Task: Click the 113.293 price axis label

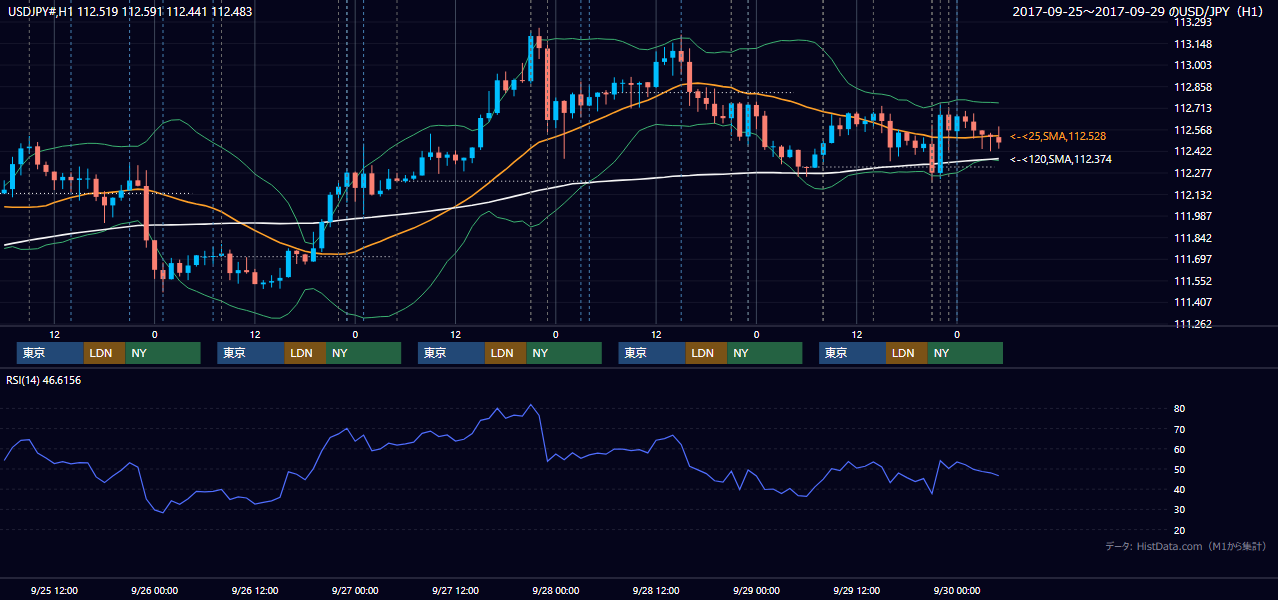Action: pos(1192,22)
